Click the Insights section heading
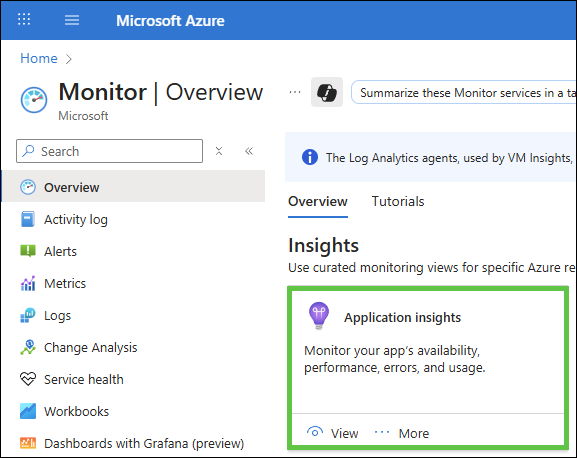 tap(323, 245)
